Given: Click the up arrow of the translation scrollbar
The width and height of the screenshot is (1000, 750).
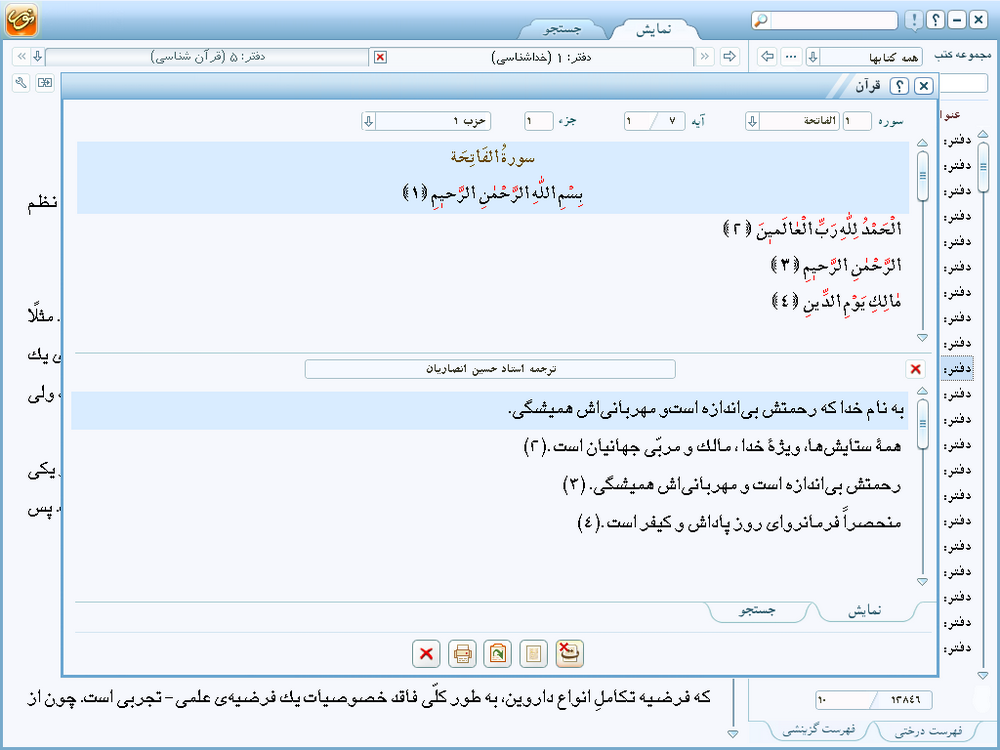Looking at the screenshot, I should pos(922,391).
